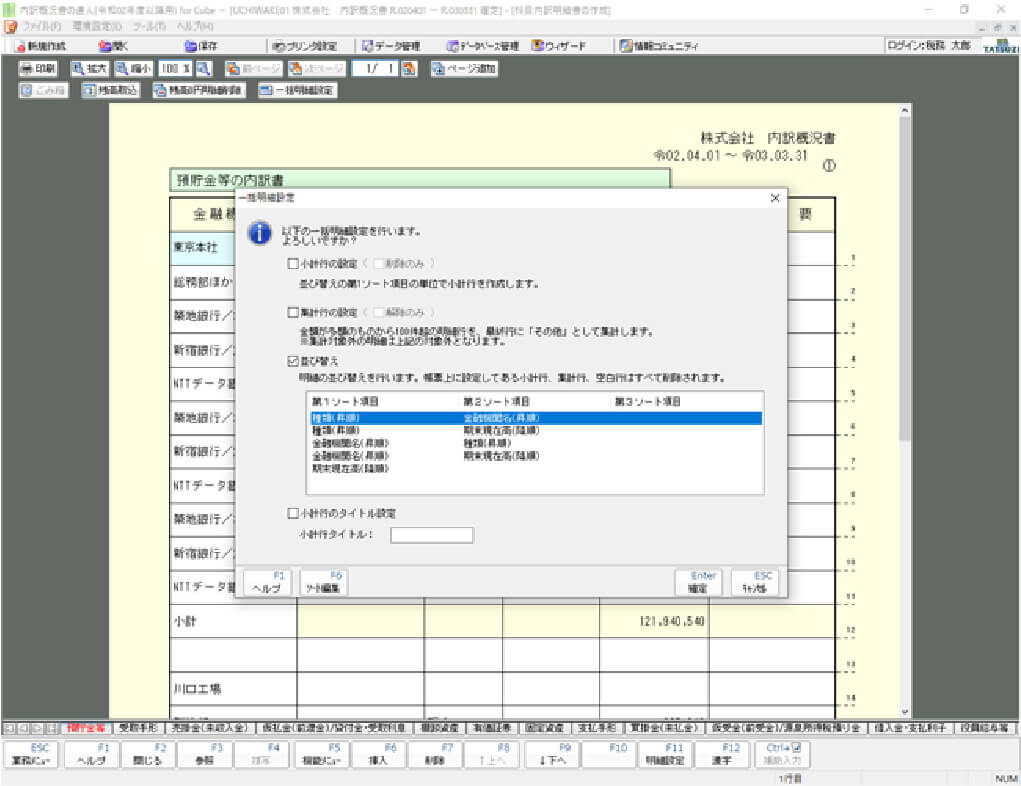The image size is (1021, 786).
Task: Confirm the dialog with the Enter 確定 button
Action: 698,582
